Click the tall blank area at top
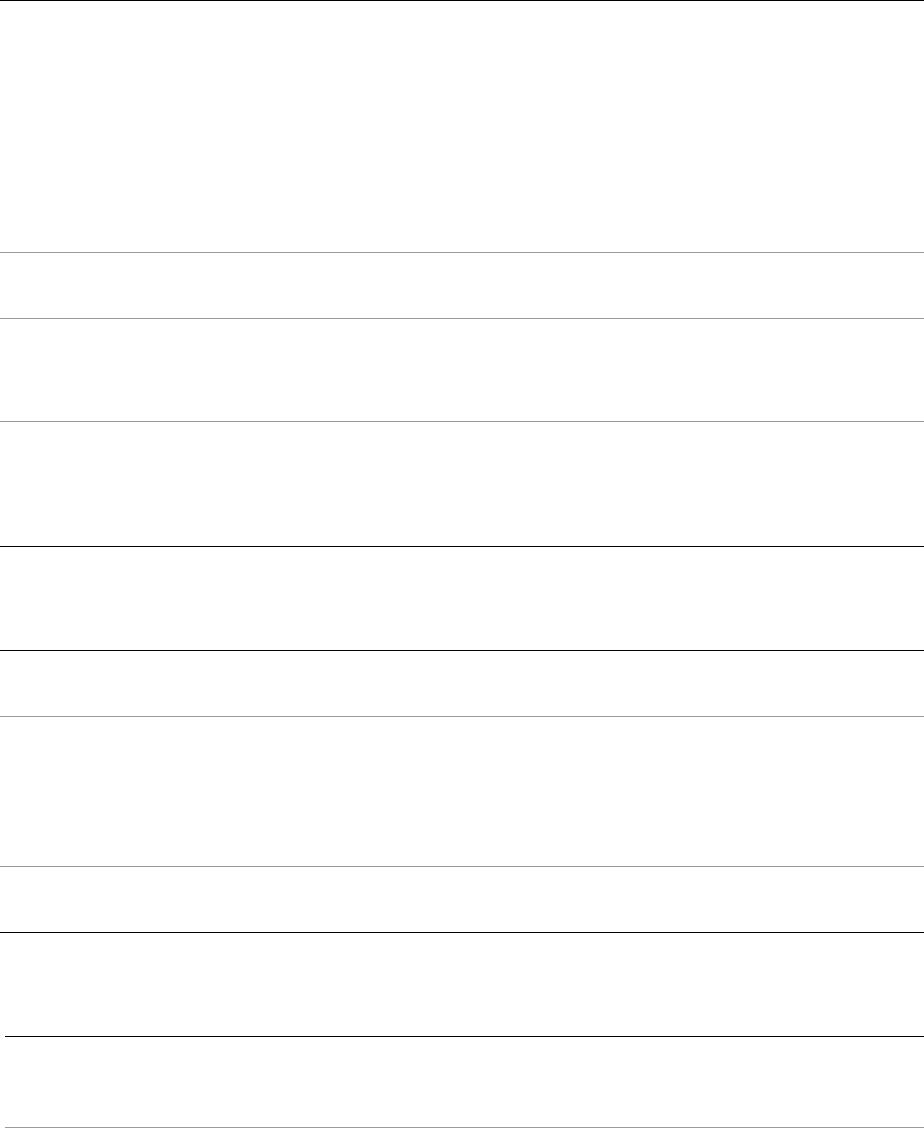 (462, 127)
